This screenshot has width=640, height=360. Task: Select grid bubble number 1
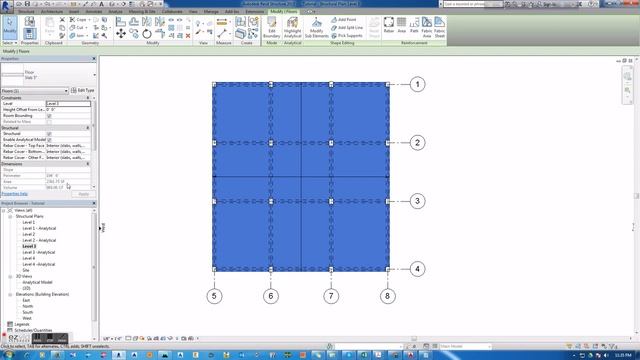pyautogui.click(x=417, y=84)
